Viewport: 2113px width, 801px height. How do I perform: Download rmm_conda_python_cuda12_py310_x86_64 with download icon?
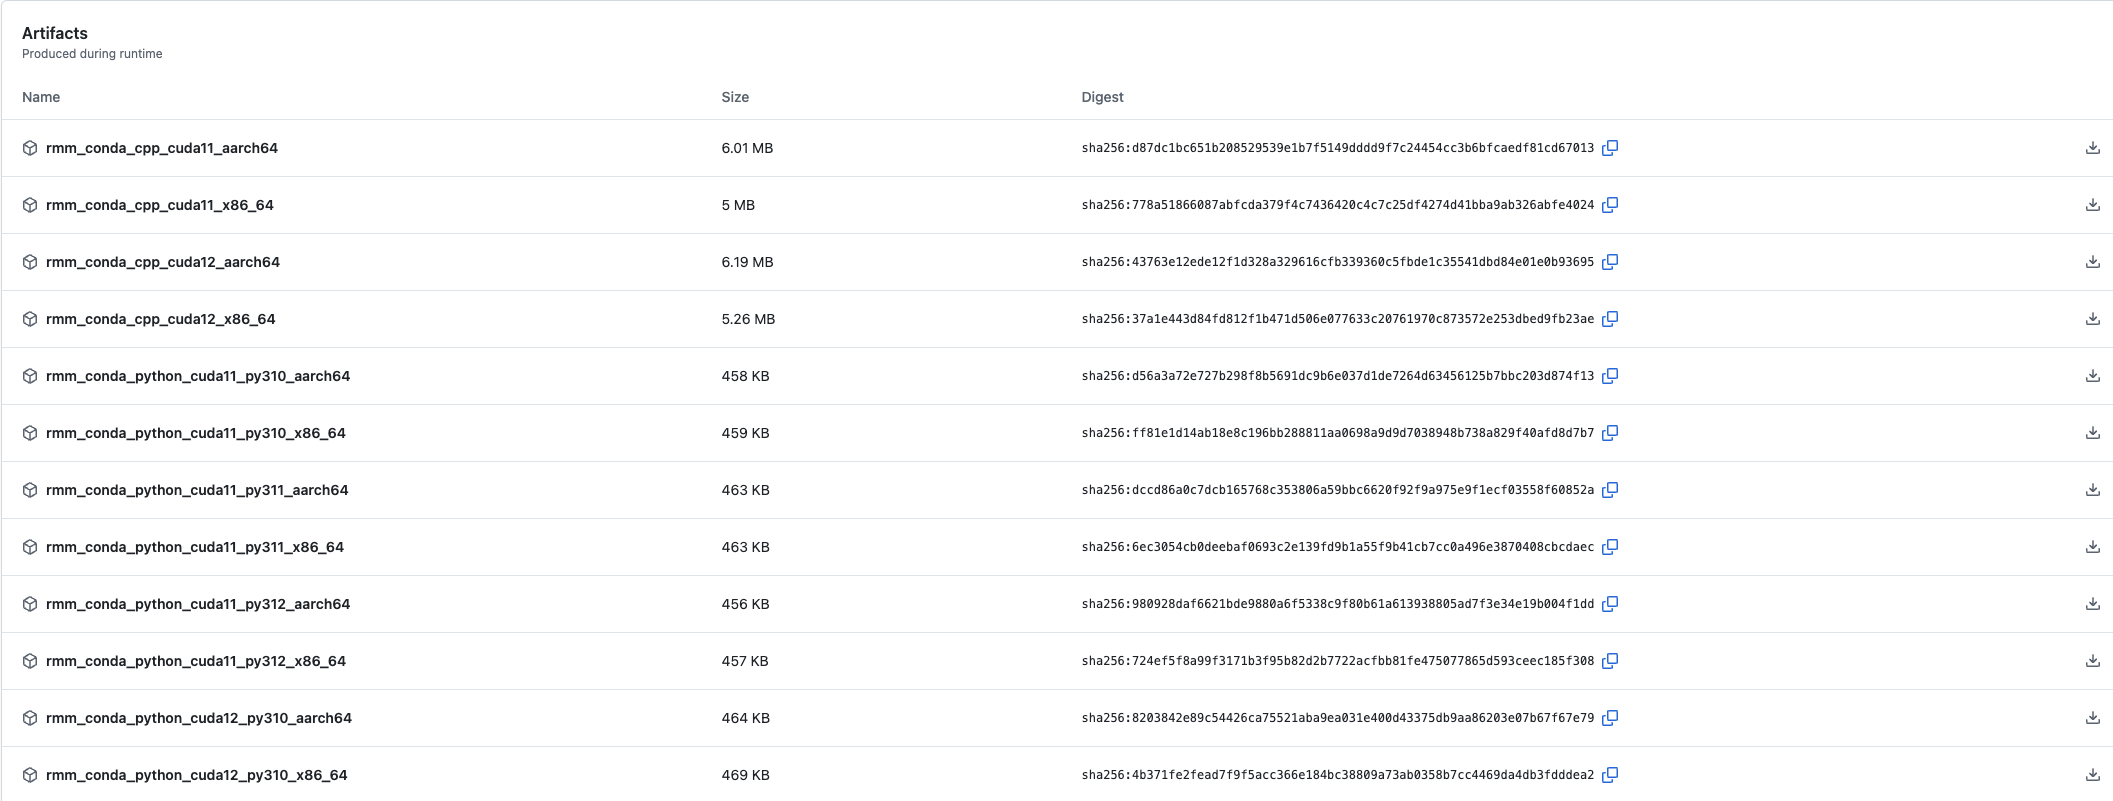coord(2092,775)
